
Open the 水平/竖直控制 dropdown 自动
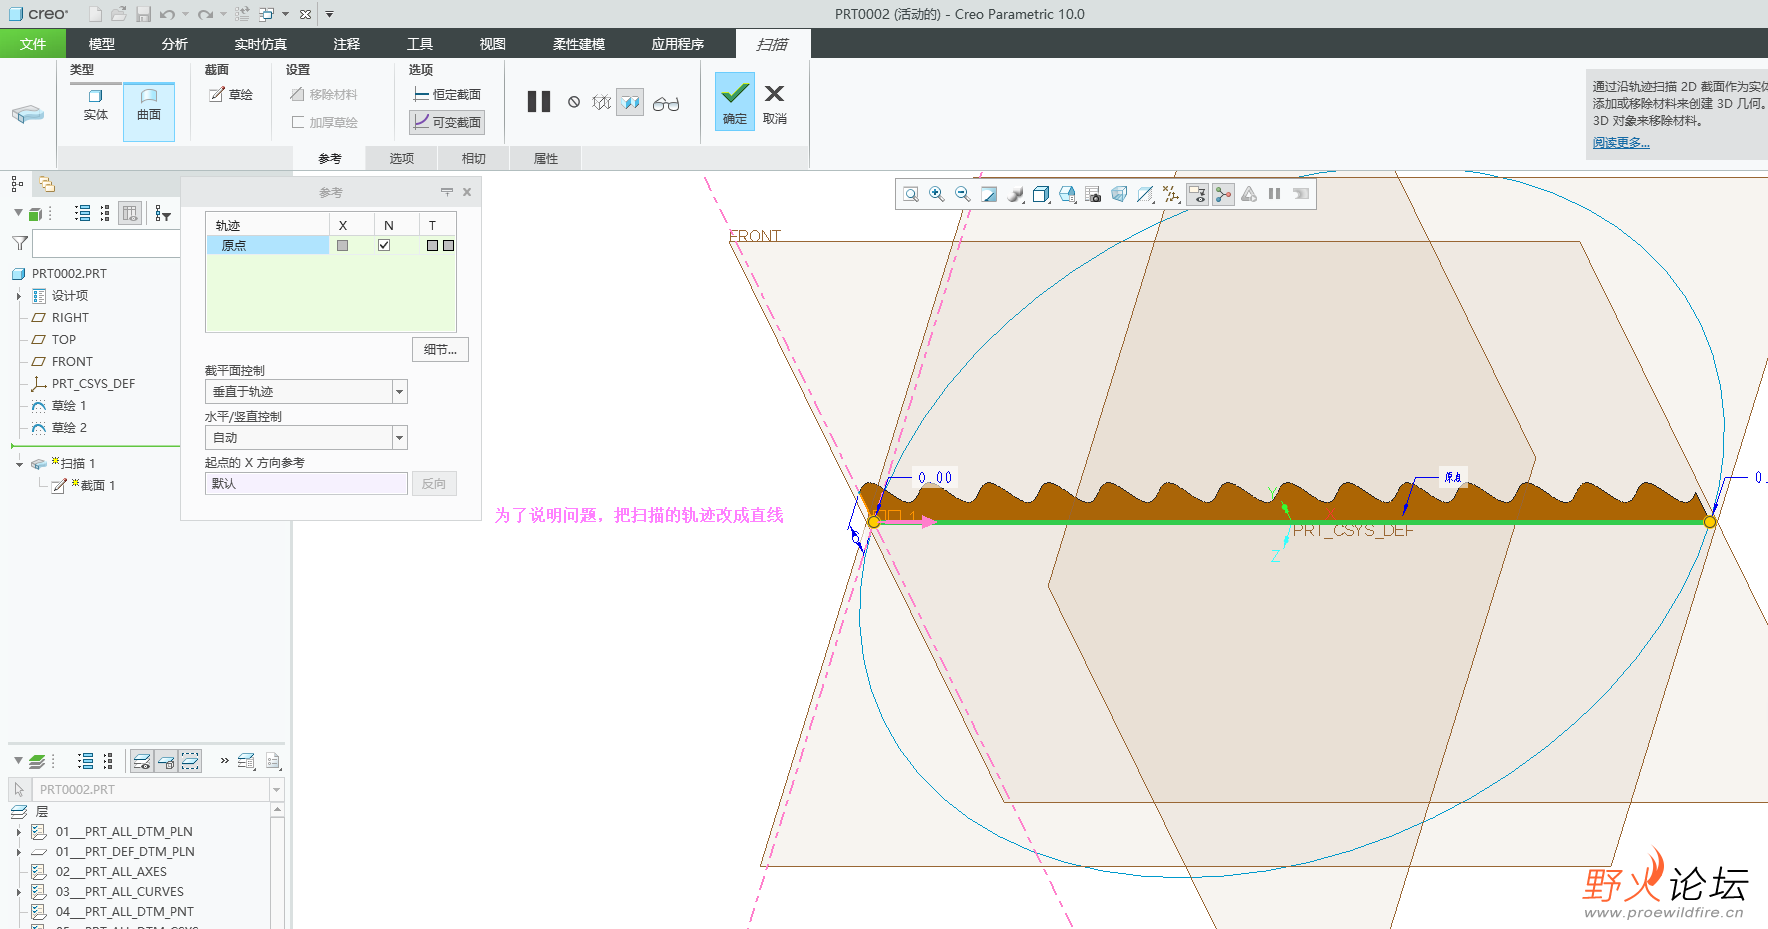[x=306, y=437]
